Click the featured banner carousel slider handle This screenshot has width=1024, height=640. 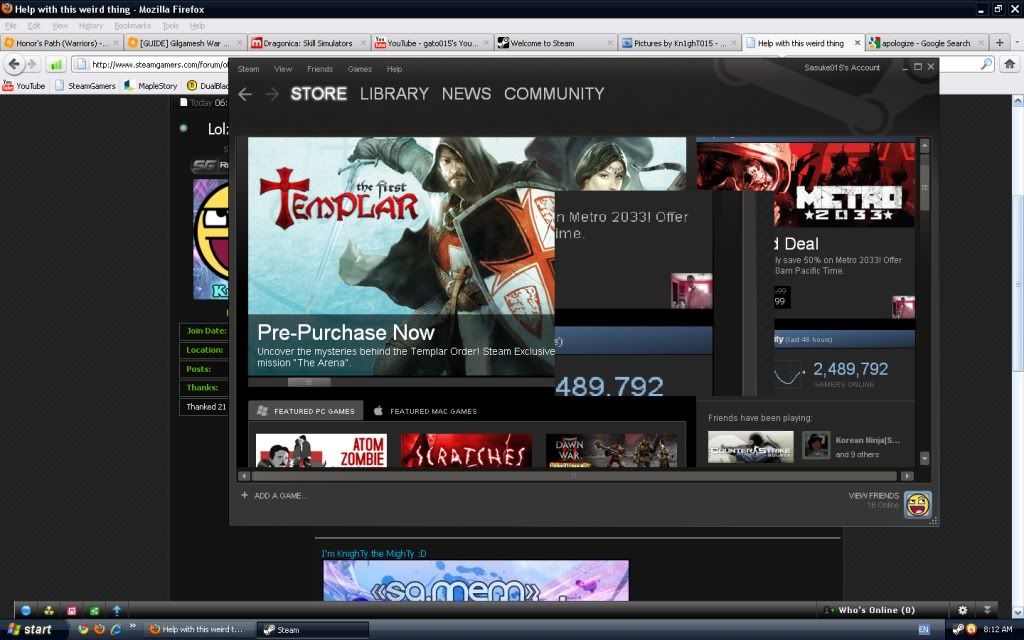(x=309, y=382)
